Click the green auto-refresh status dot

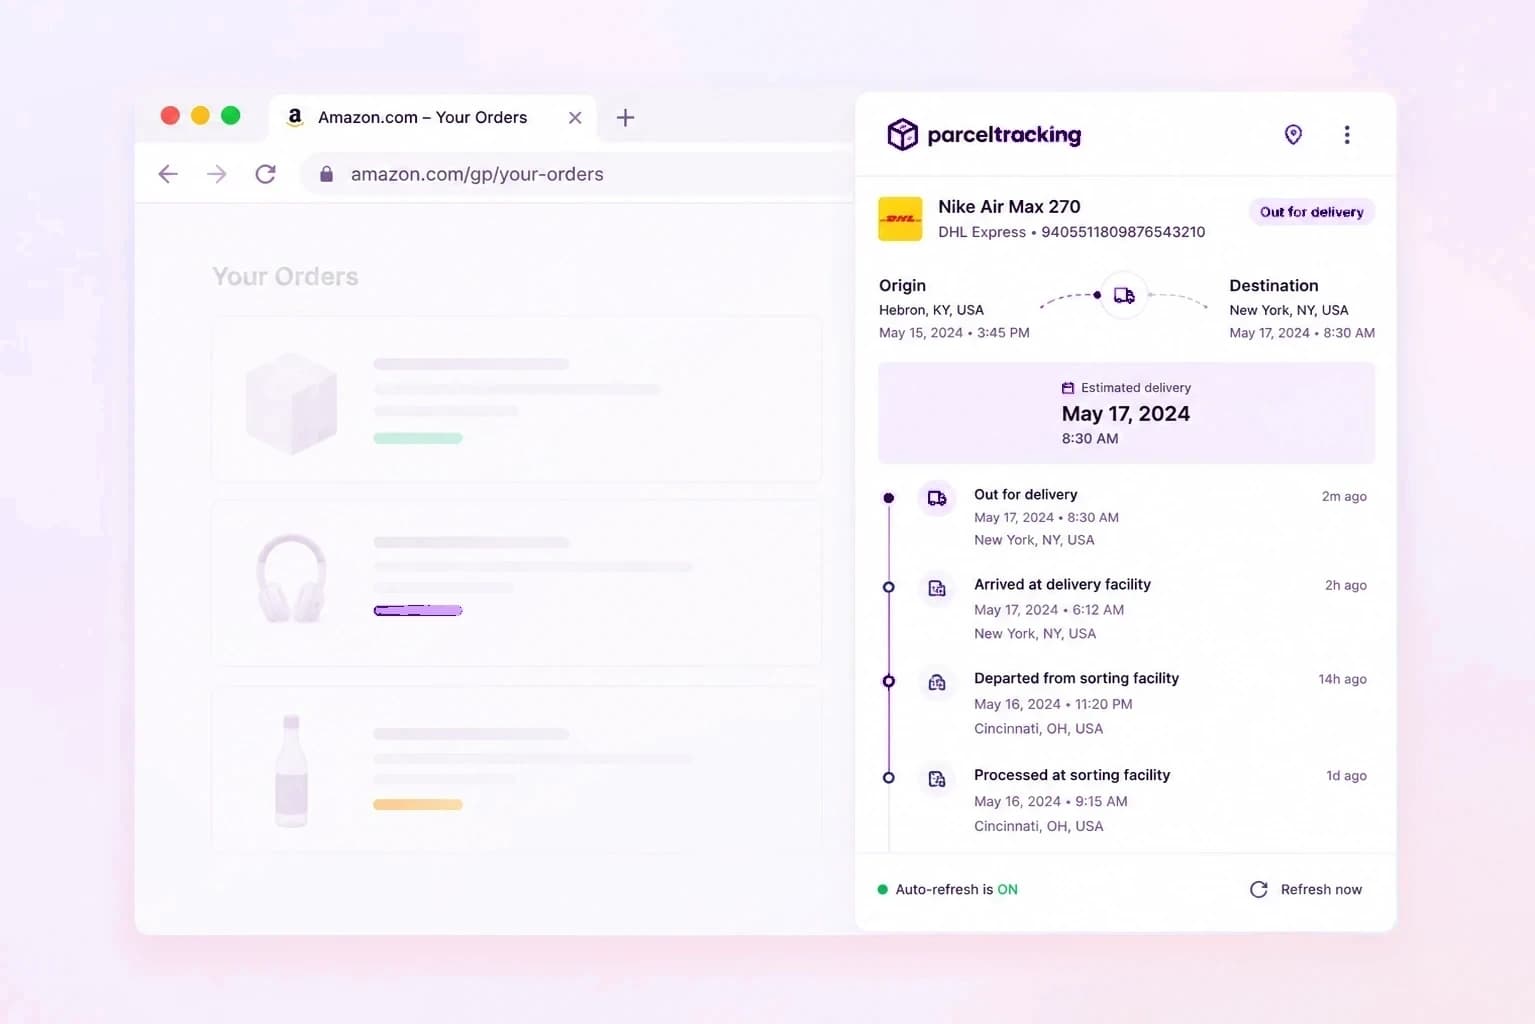pos(882,889)
